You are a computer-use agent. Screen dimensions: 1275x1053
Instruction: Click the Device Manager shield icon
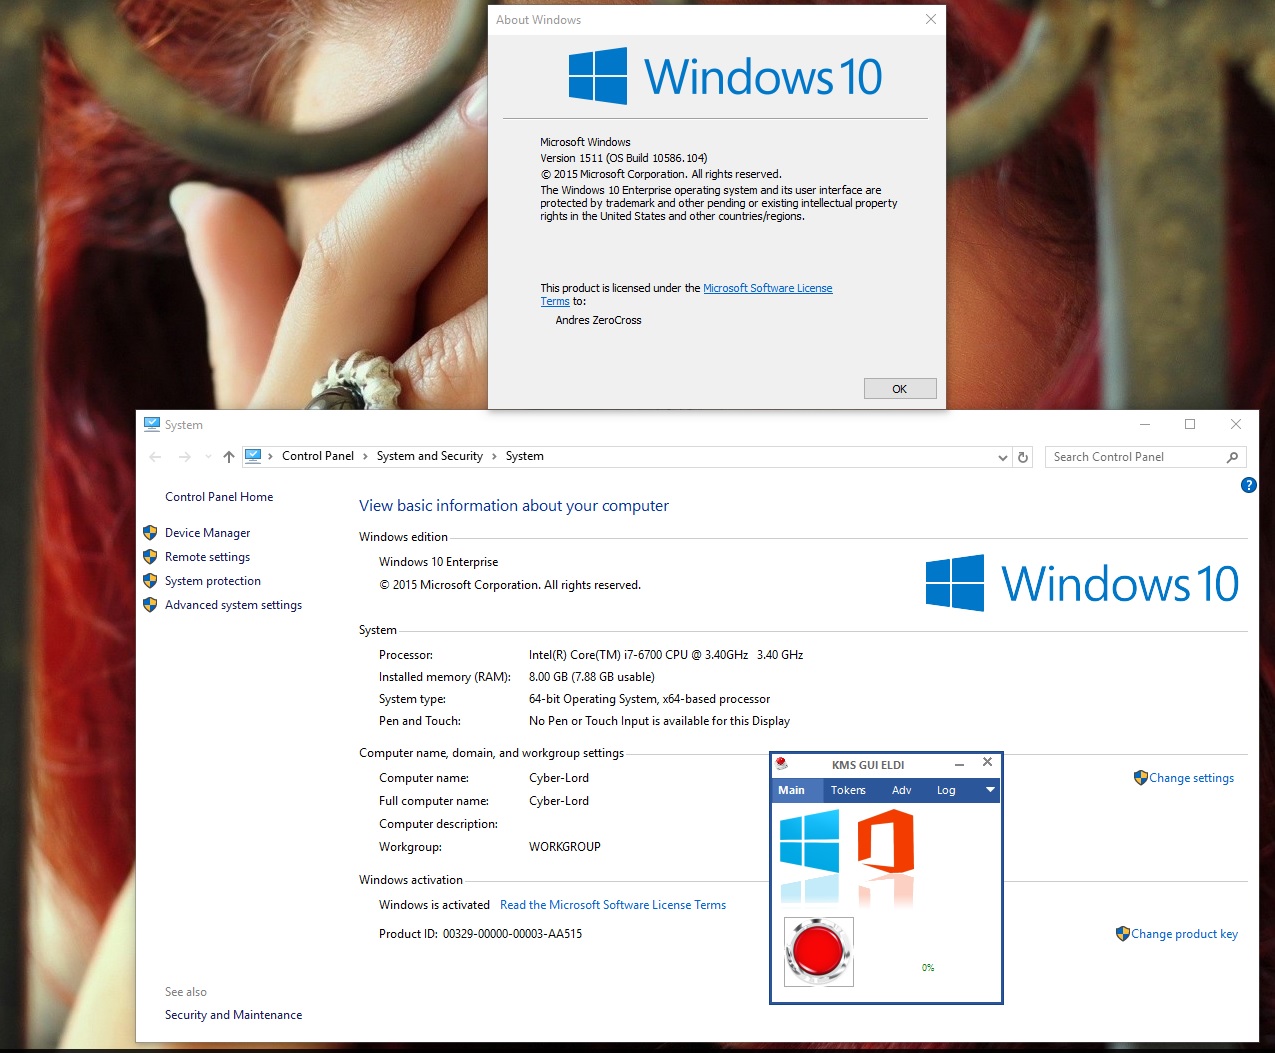coord(150,533)
